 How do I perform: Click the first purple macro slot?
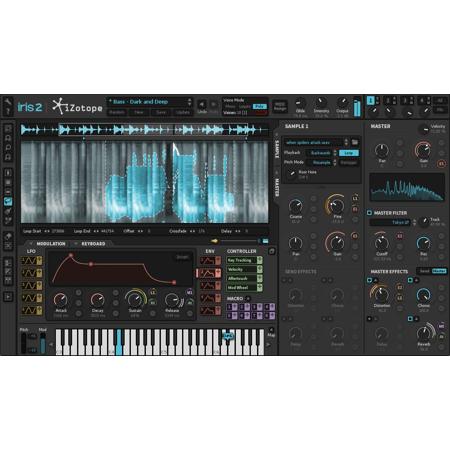point(232,307)
